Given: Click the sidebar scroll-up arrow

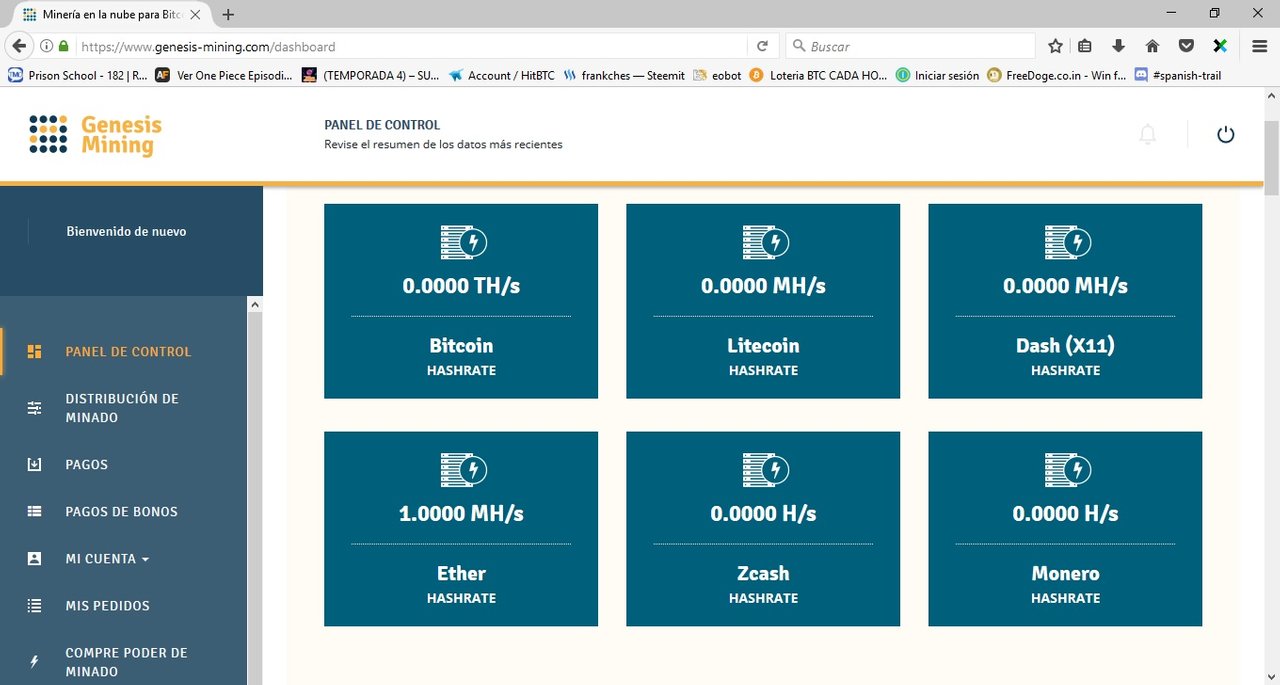Looking at the screenshot, I should (254, 304).
